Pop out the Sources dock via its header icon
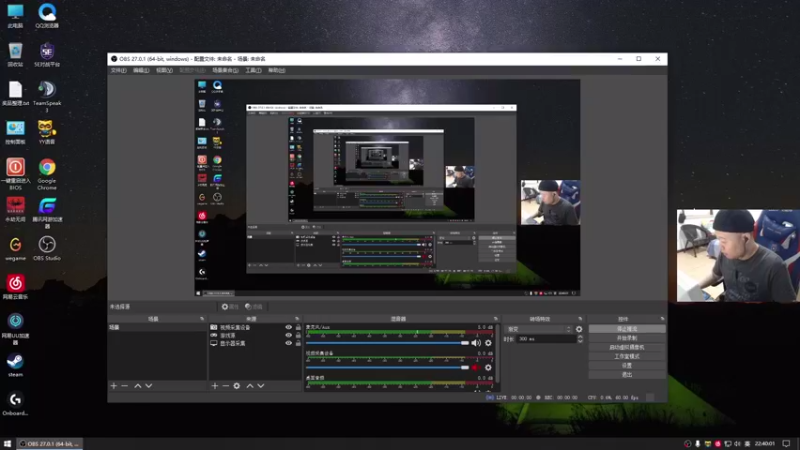 pyautogui.click(x=297, y=319)
